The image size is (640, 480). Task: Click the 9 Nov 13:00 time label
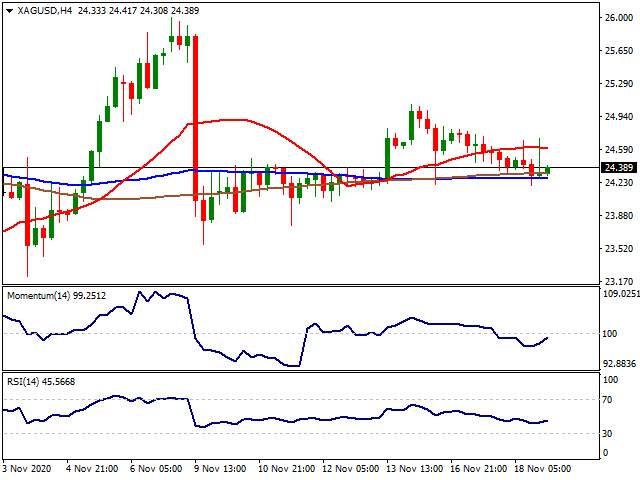point(220,468)
